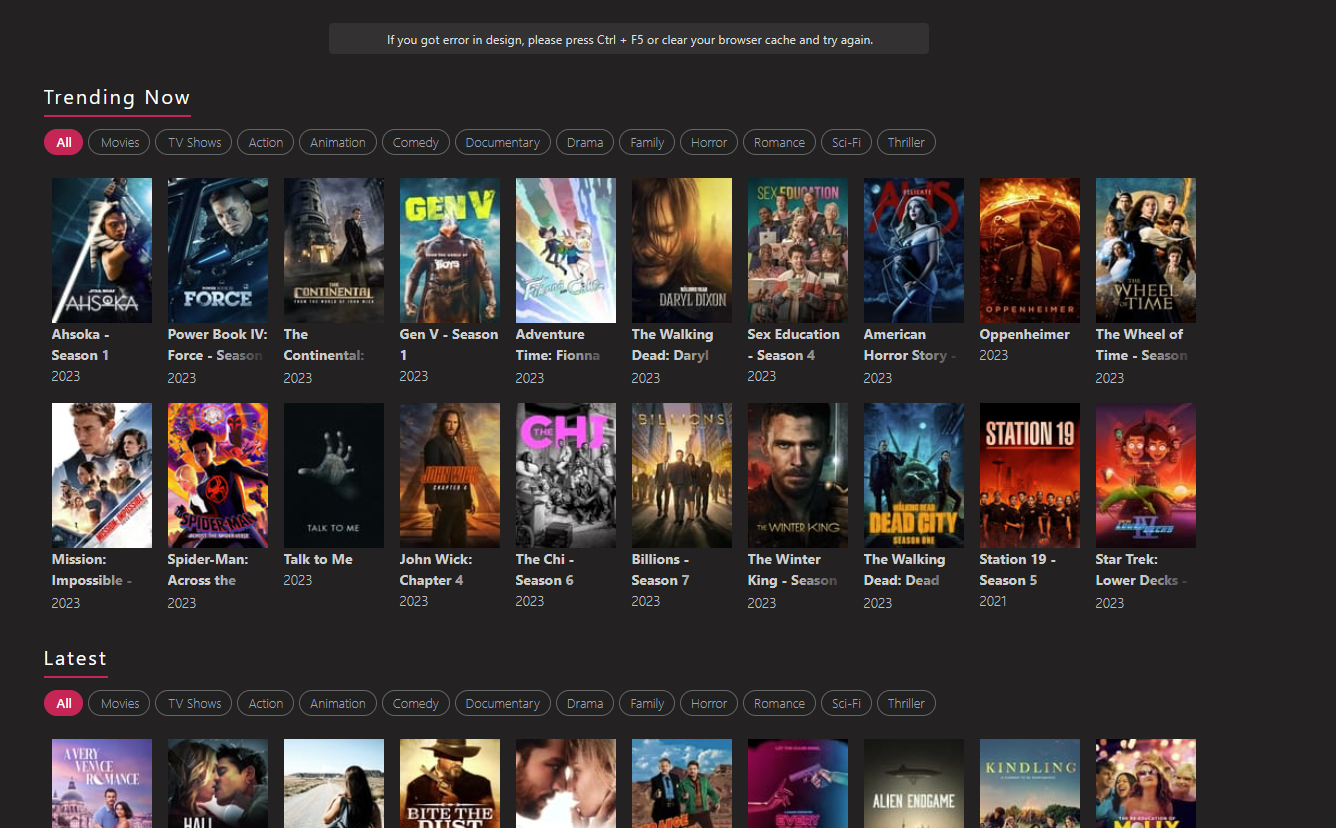
Task: Open the Station 19 Season 5 poster
Action: point(1030,475)
